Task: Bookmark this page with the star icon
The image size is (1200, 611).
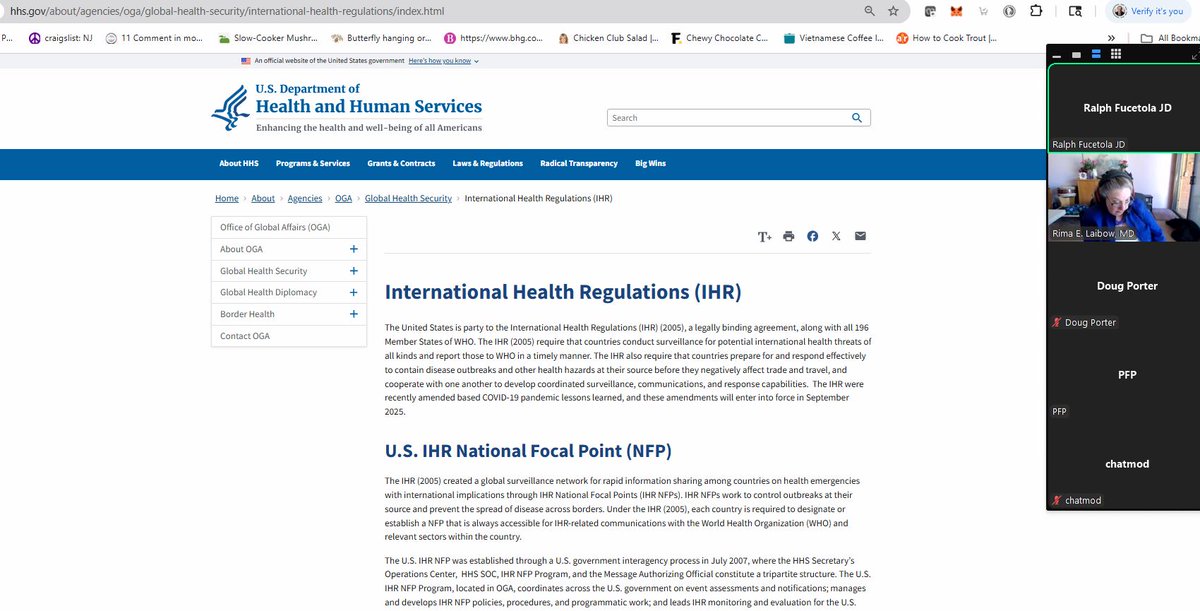Action: 893,11
